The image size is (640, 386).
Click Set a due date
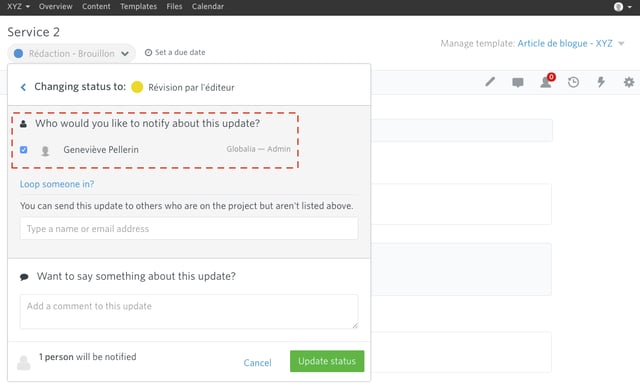175,52
